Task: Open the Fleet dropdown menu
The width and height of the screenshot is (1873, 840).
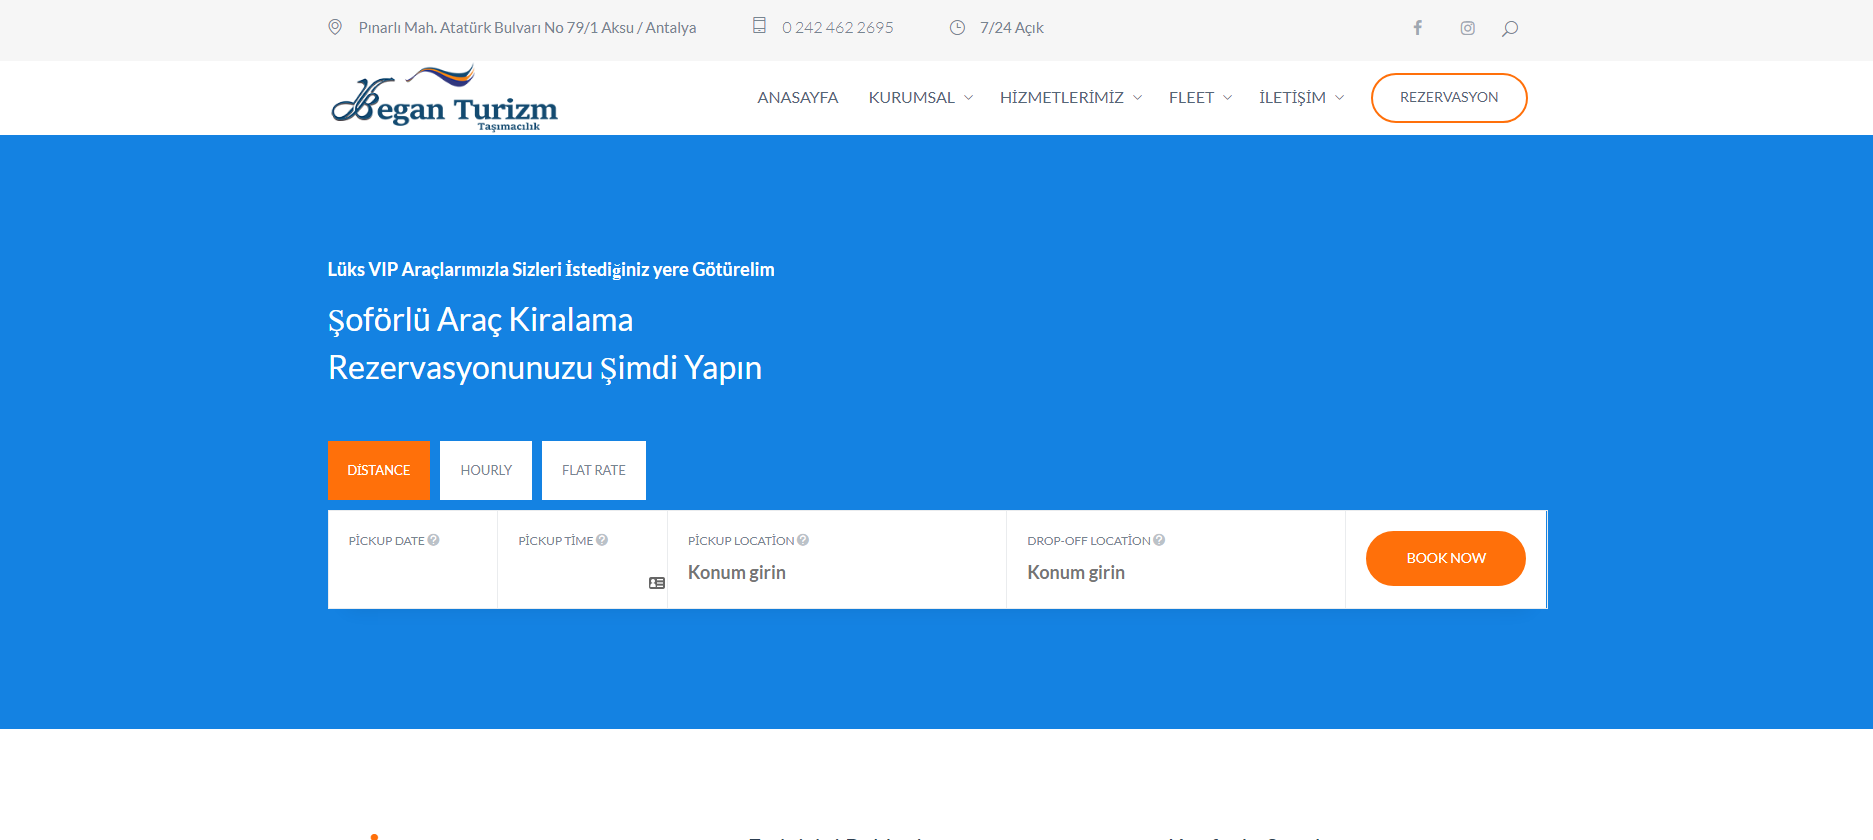Action: (1199, 98)
